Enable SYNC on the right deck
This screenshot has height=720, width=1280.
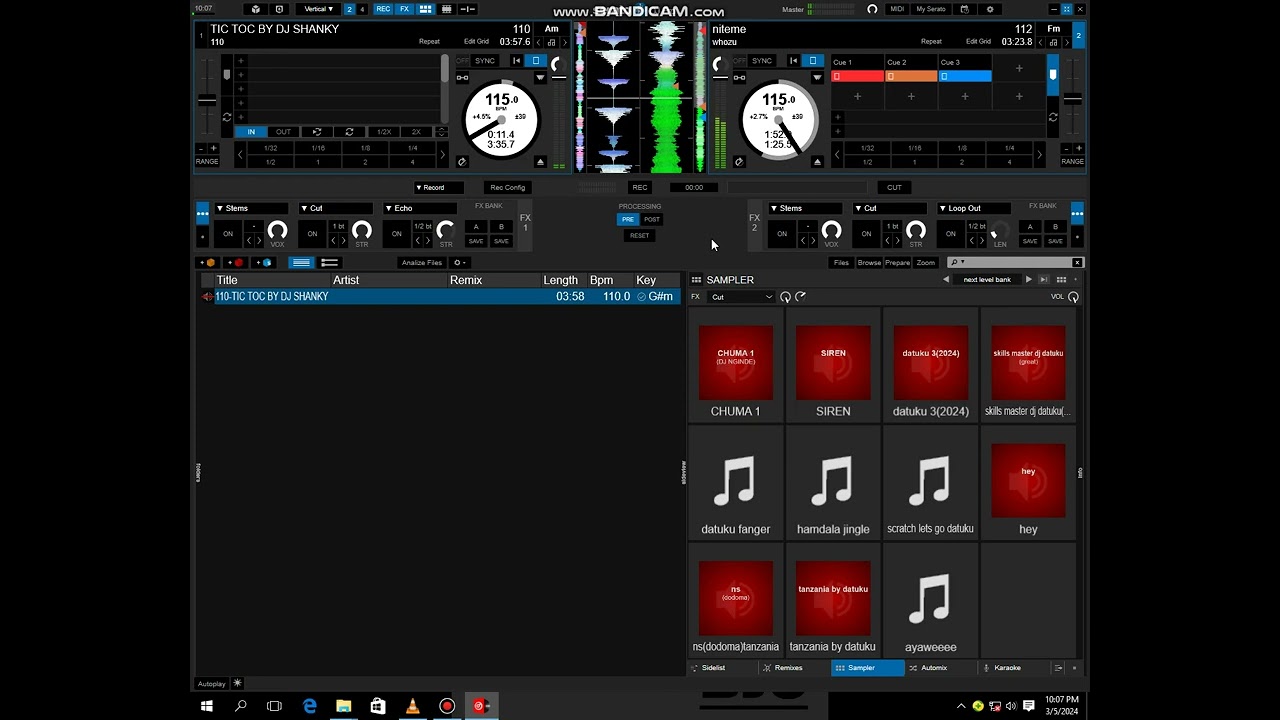(762, 61)
